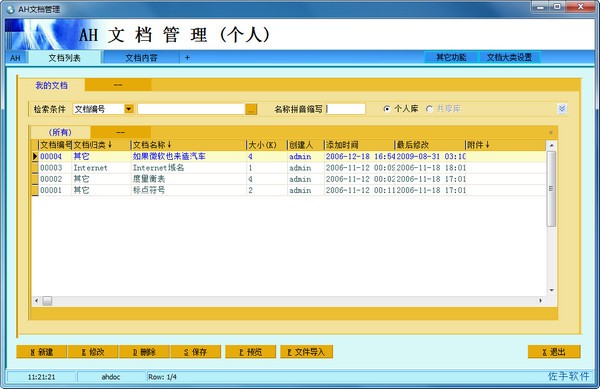This screenshot has height=389, width=600.
Task: Open the 文档编号 search condition dropdown
Action: point(129,109)
